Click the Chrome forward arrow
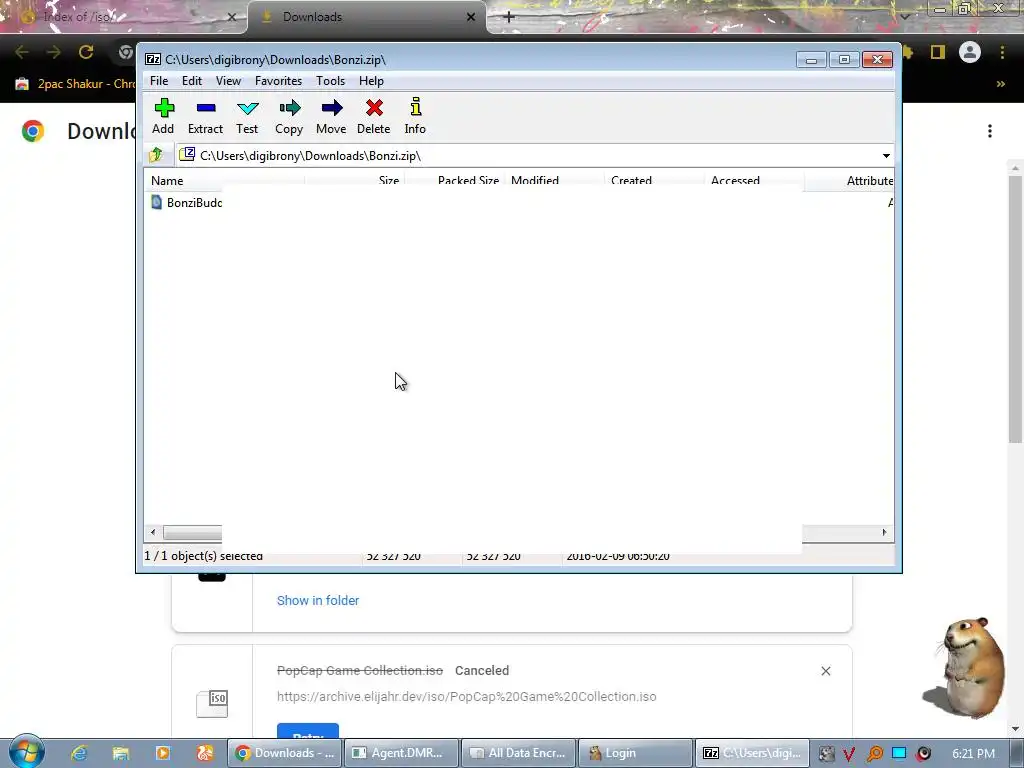Image resolution: width=1024 pixels, height=768 pixels. pos(54,52)
